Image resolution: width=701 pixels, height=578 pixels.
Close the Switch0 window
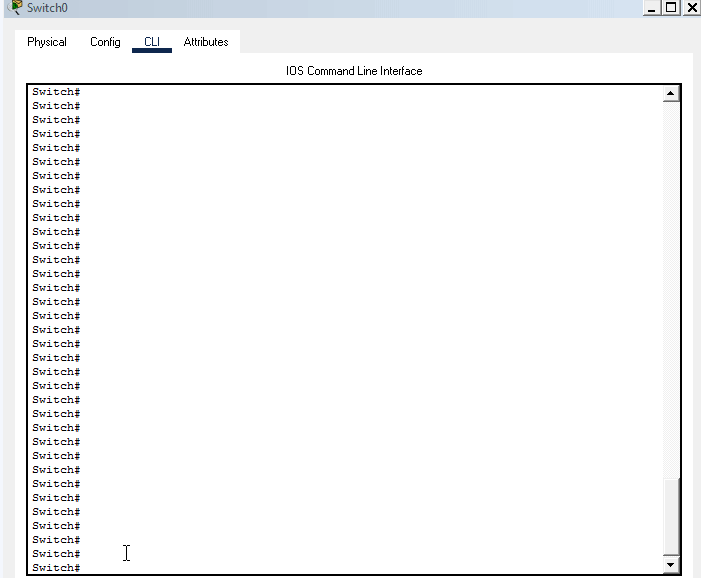[691, 8]
